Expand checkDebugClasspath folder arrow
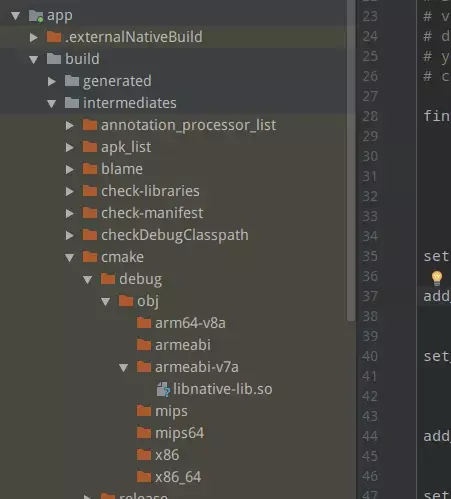 tap(69, 236)
